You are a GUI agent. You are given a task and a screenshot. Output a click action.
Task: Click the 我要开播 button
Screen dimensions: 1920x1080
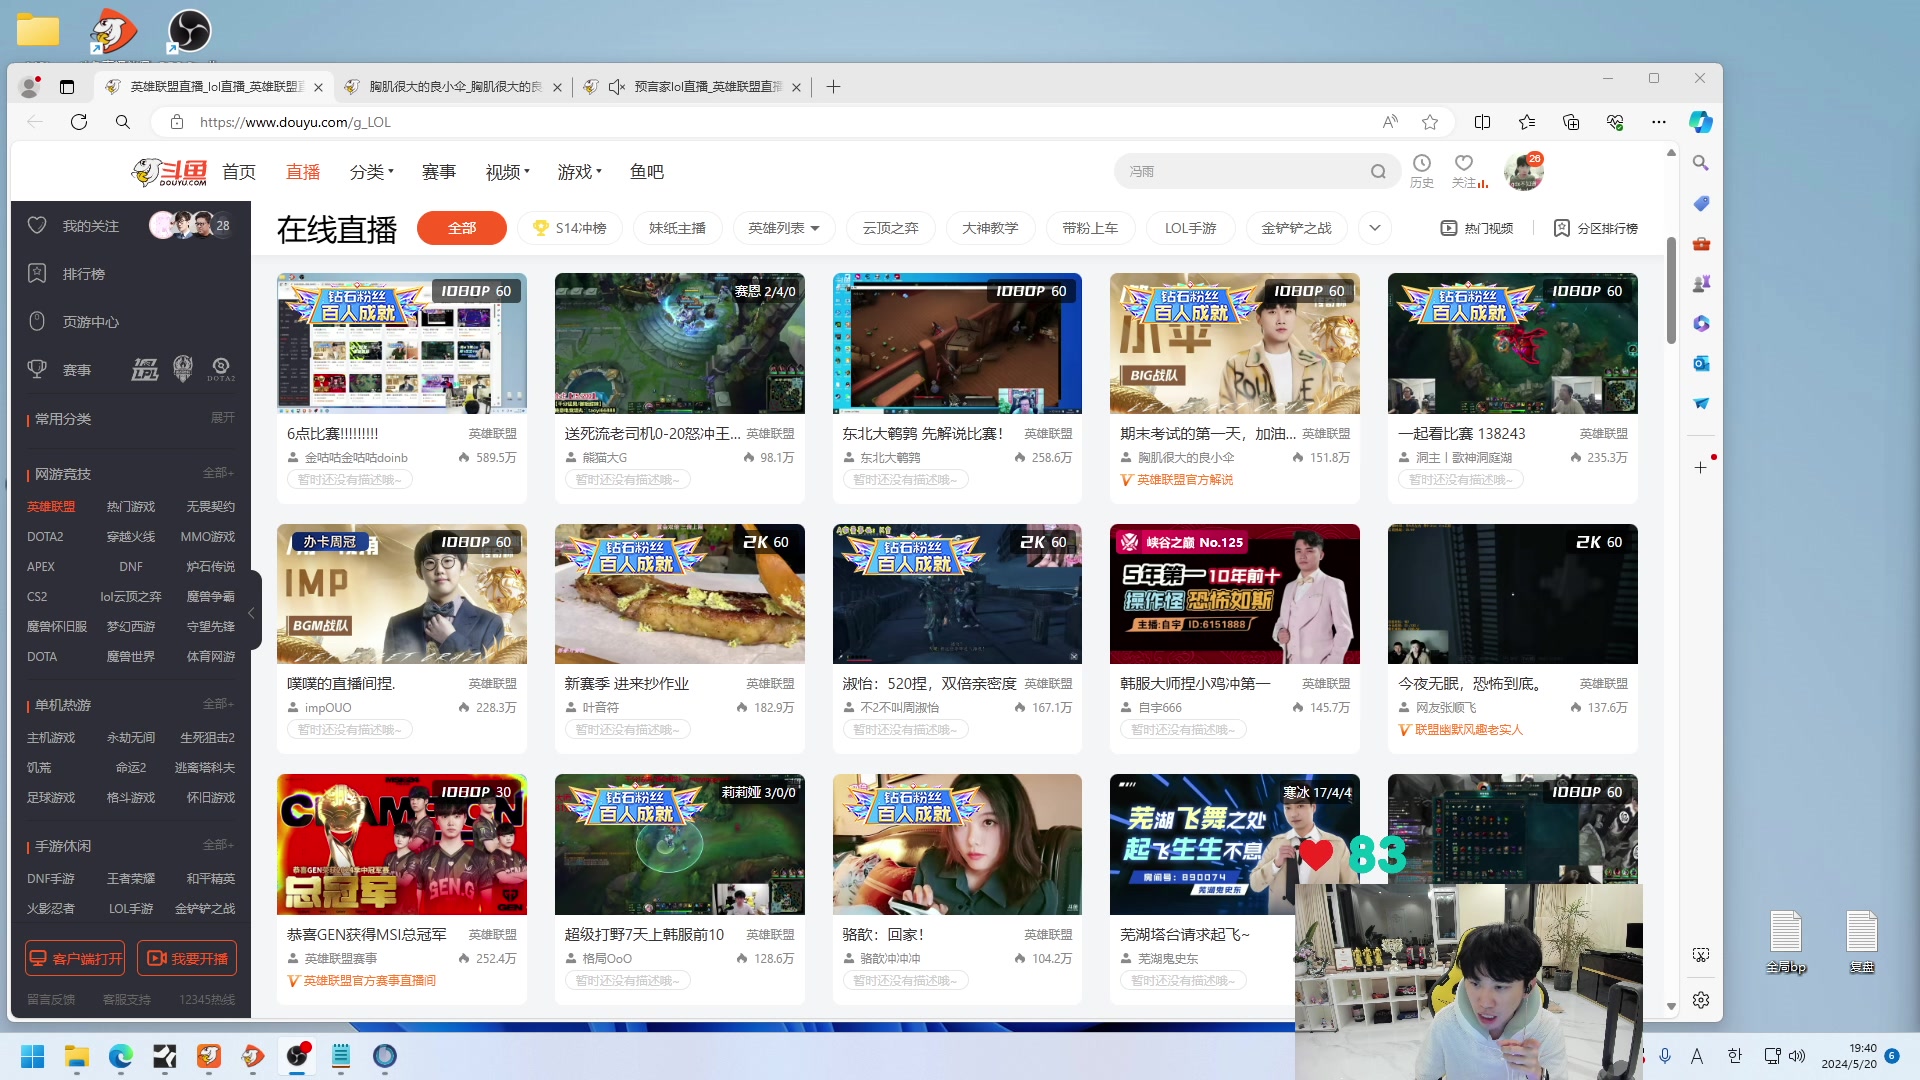tap(187, 958)
